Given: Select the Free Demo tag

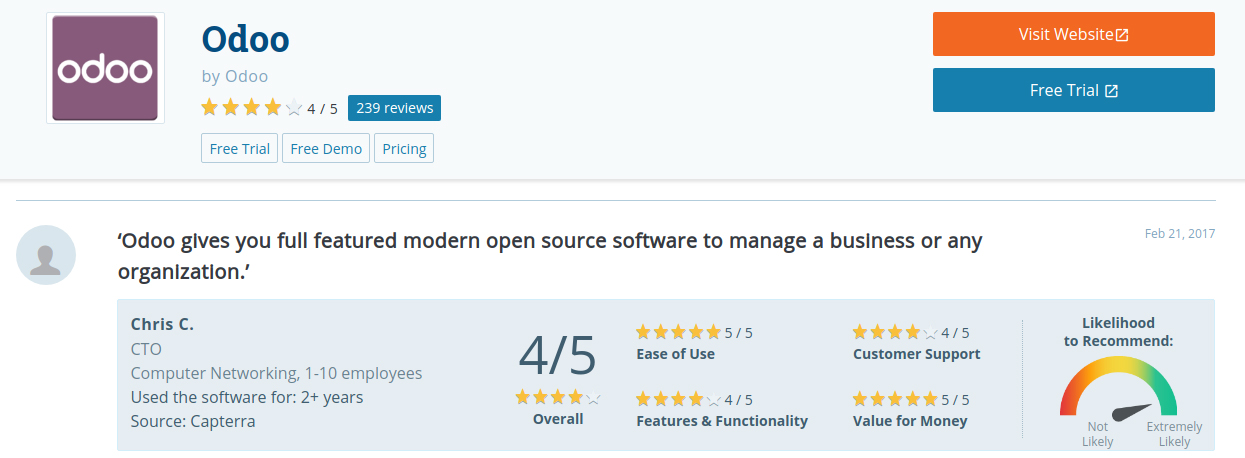Looking at the screenshot, I should tap(326, 148).
